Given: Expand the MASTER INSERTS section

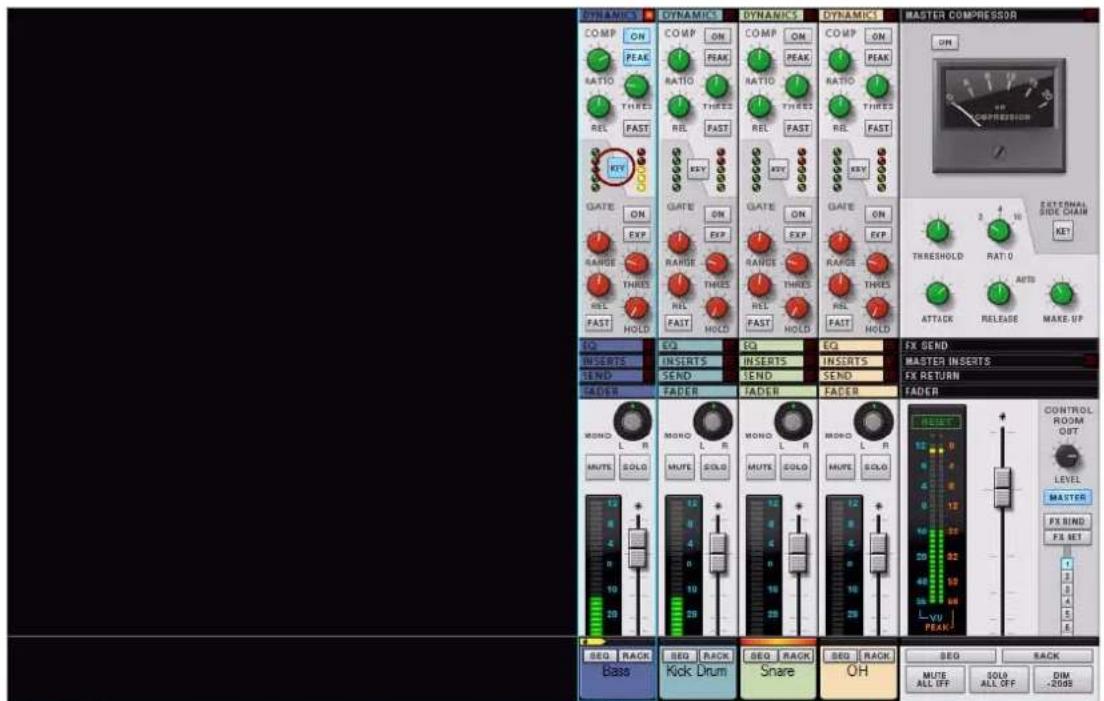Looking at the screenshot, I should tap(999, 361).
